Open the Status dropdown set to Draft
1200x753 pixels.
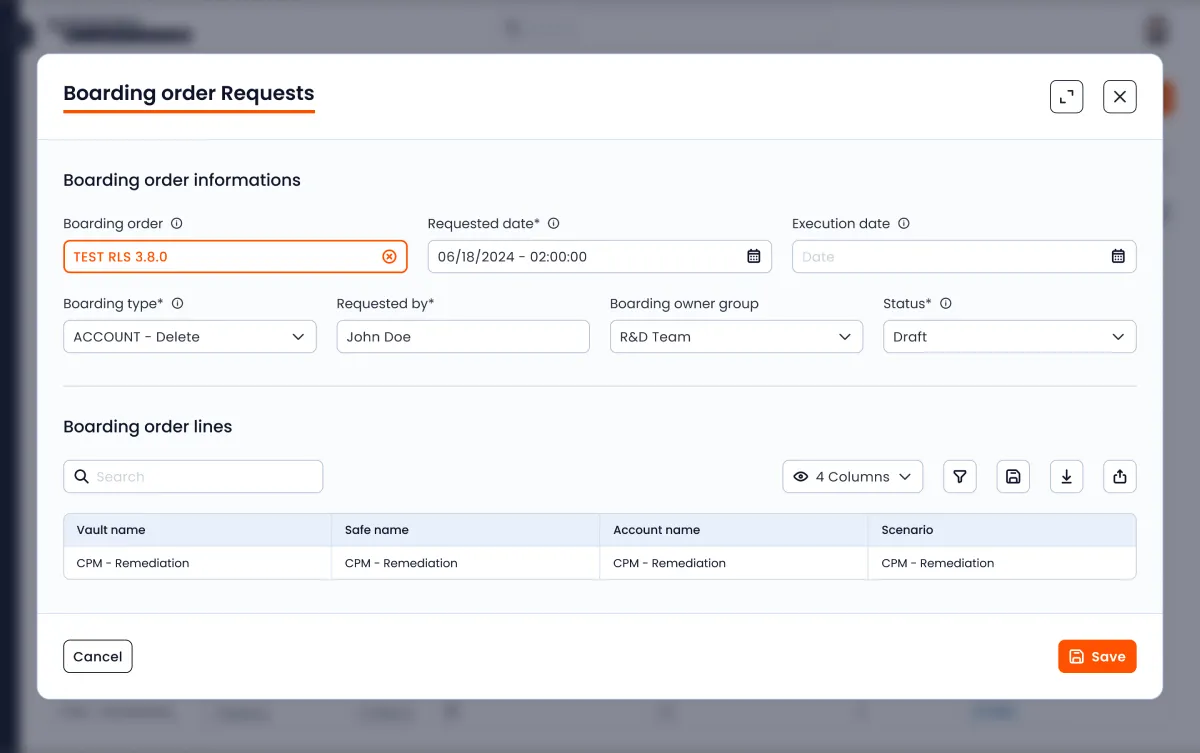1008,337
